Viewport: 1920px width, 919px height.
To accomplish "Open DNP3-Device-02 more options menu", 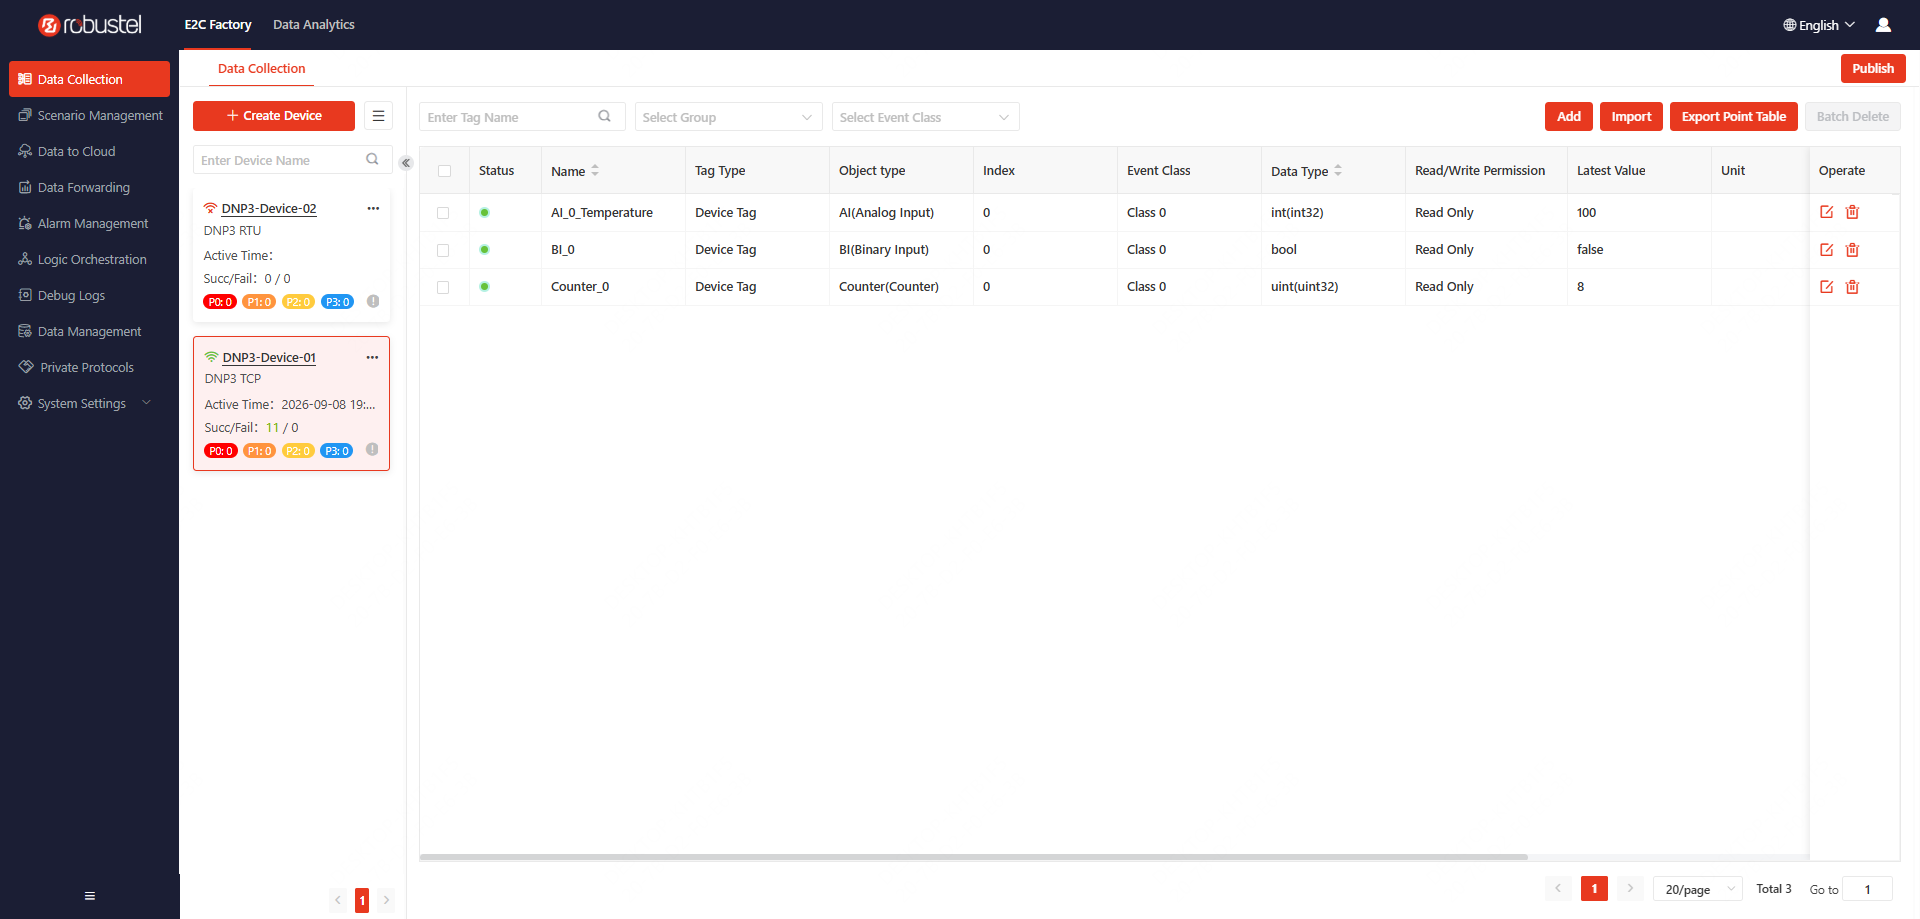I will click(373, 208).
